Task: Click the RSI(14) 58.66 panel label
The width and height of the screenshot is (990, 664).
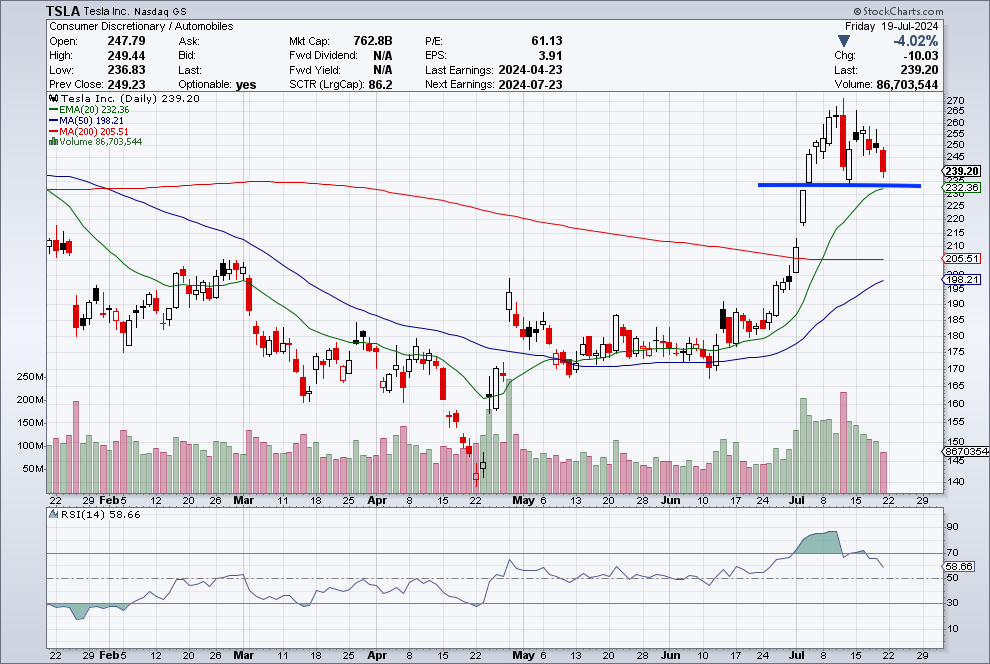Action: tap(101, 514)
